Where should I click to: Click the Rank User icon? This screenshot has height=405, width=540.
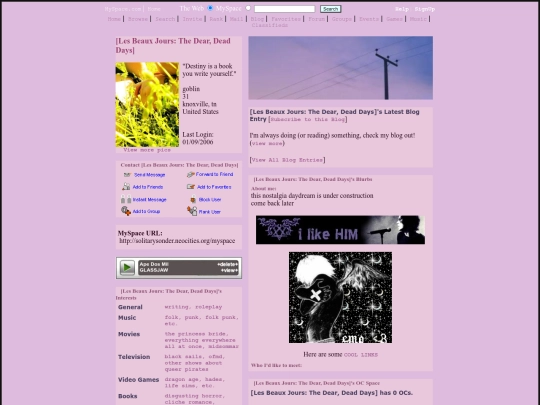click(192, 211)
